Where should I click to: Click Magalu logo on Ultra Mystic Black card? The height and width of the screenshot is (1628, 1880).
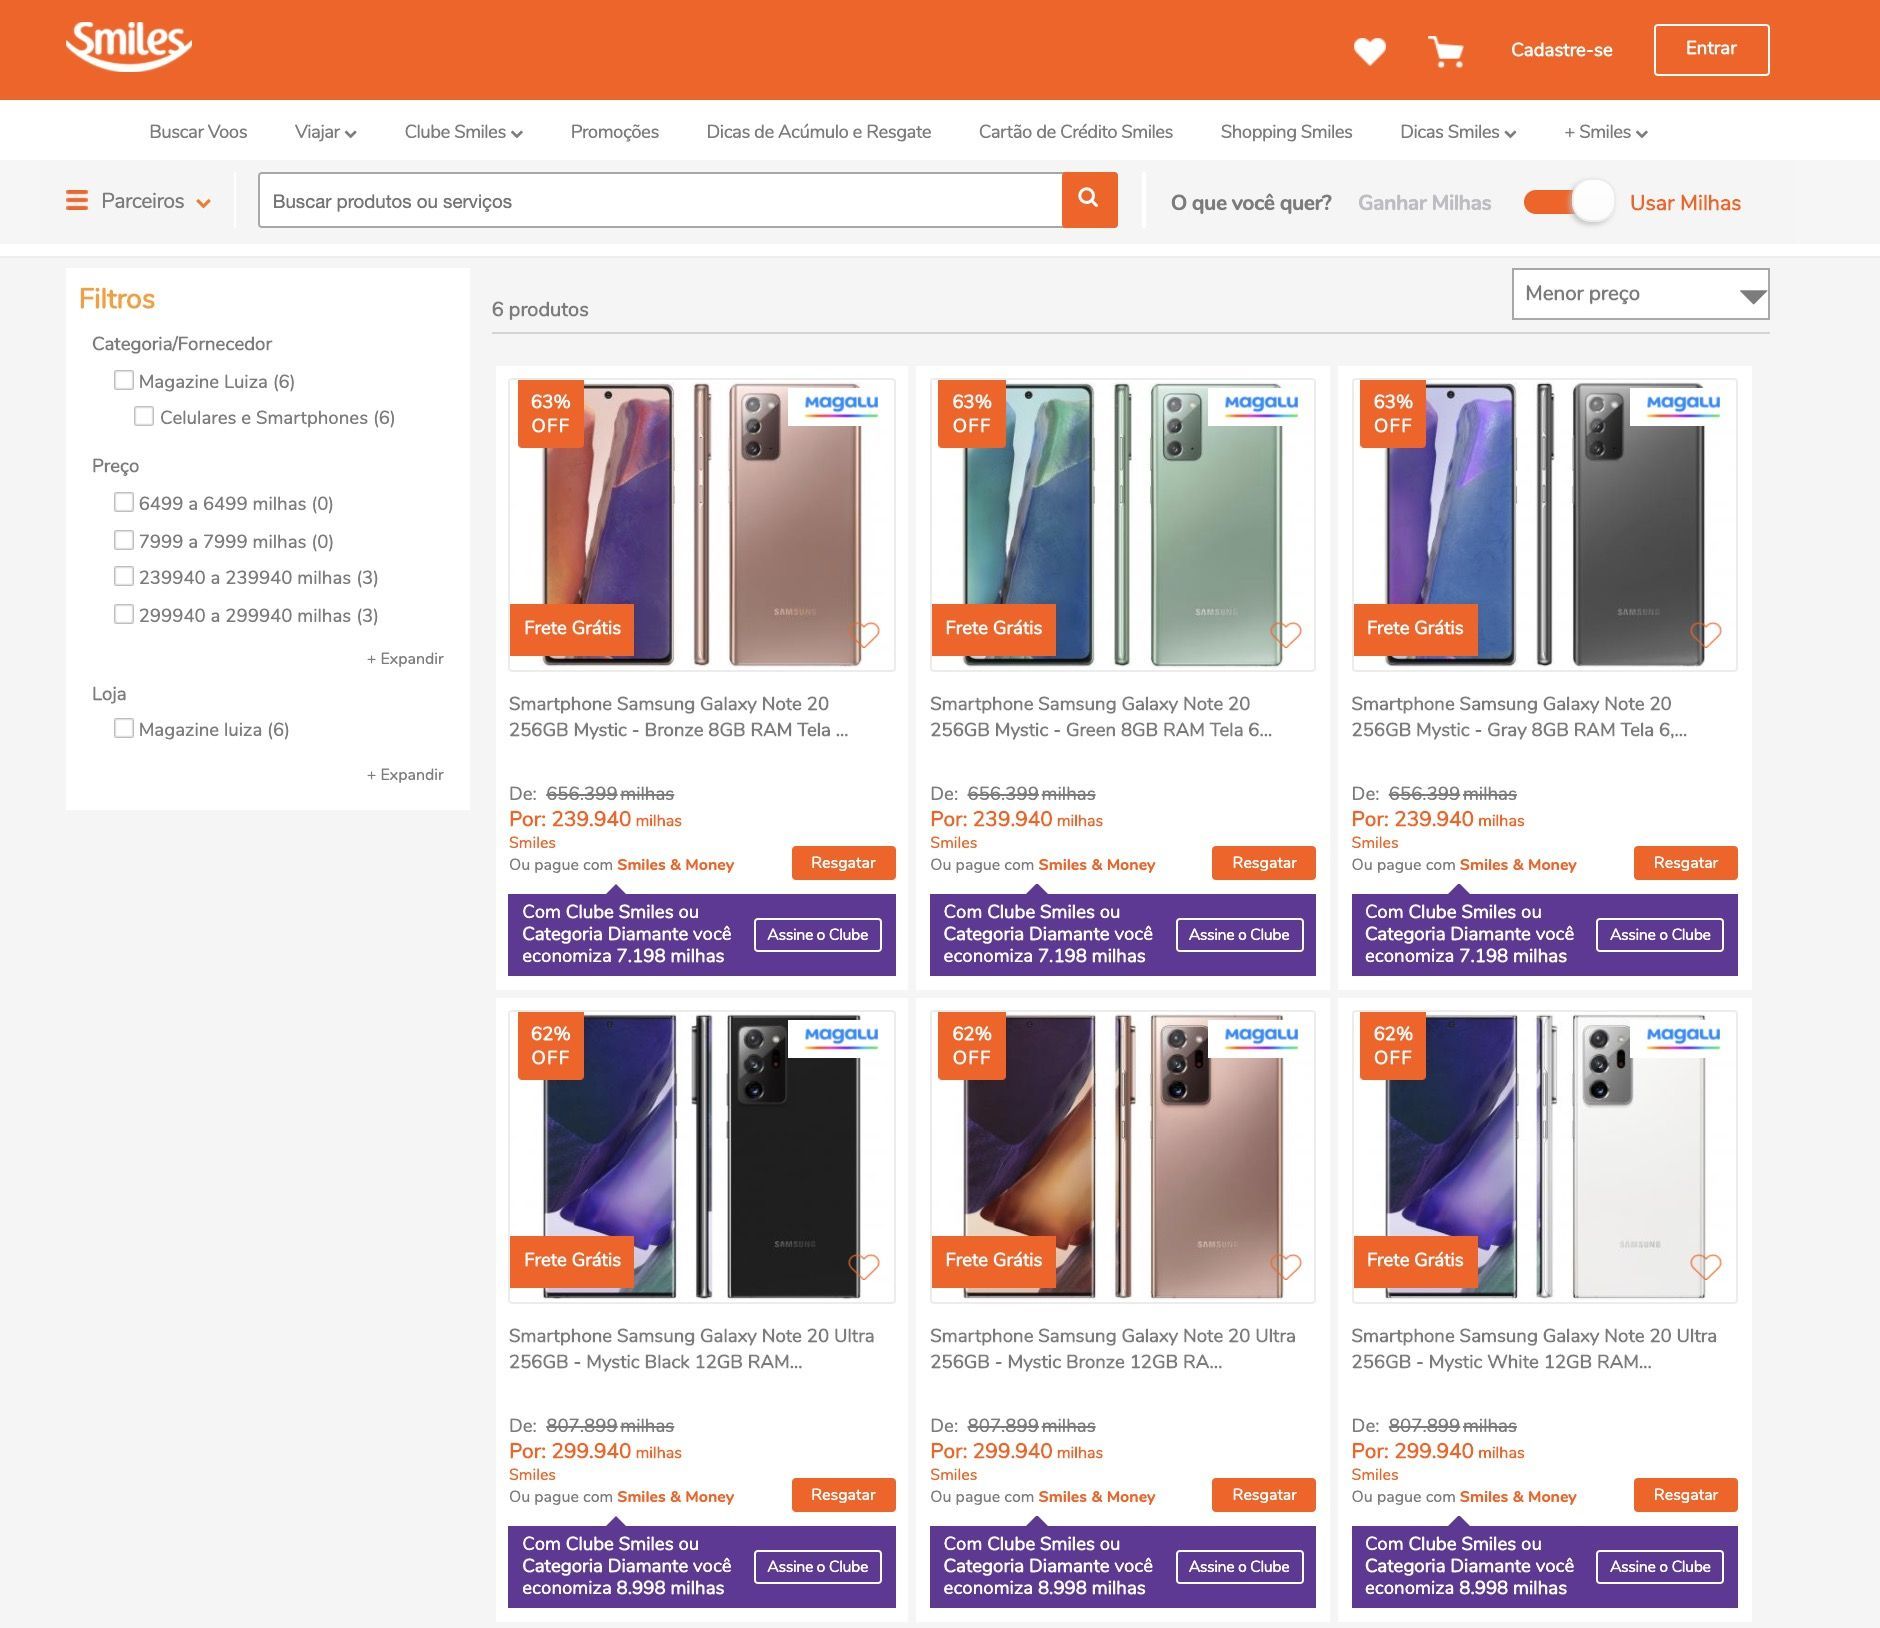pos(841,1036)
